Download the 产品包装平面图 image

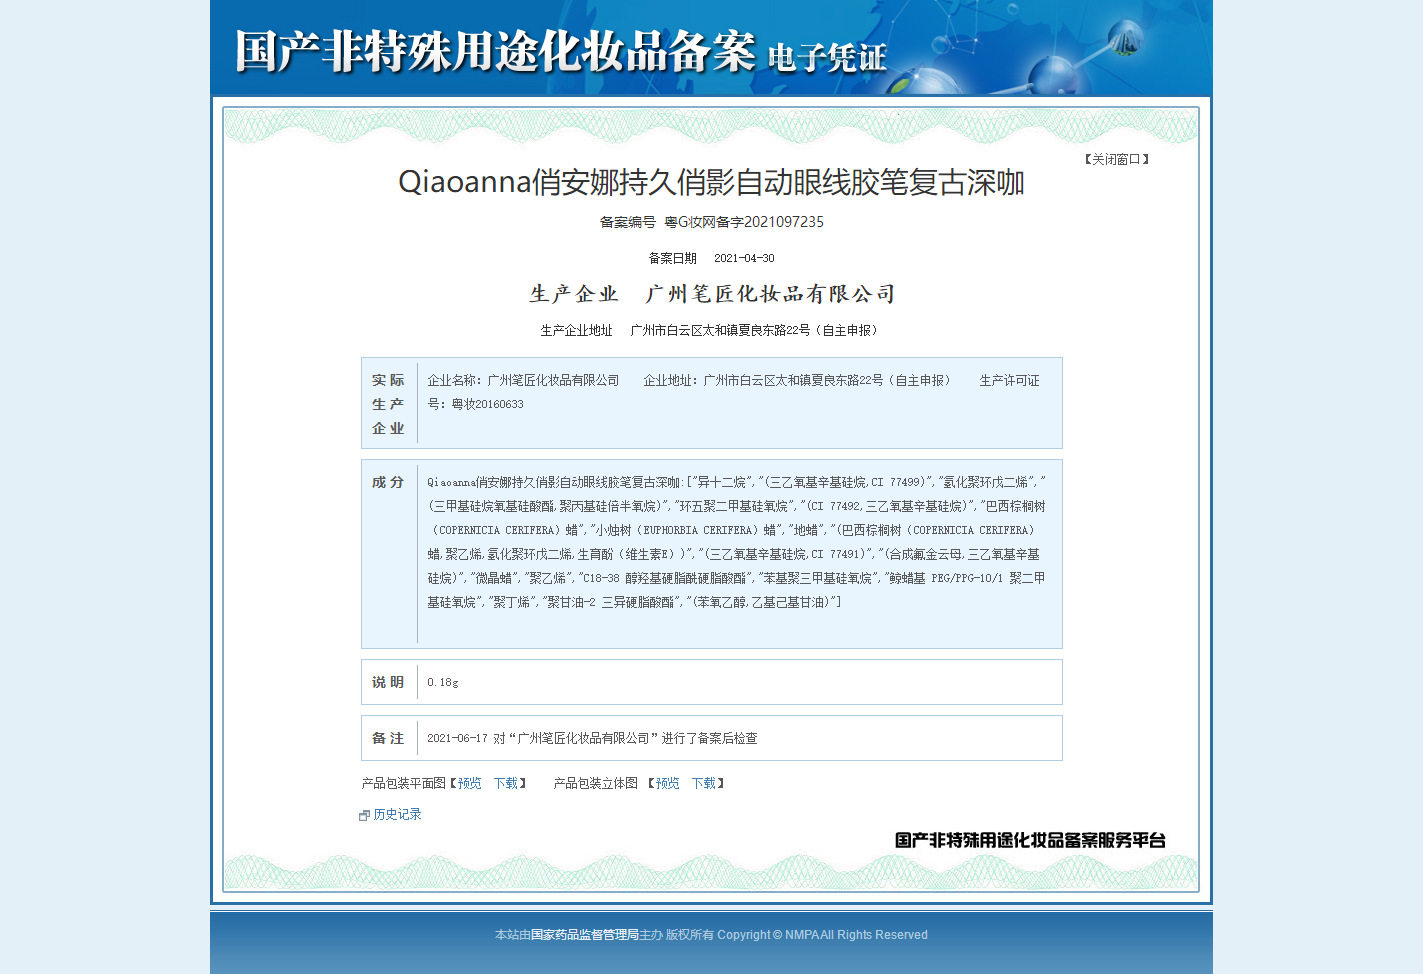pyautogui.click(x=506, y=783)
